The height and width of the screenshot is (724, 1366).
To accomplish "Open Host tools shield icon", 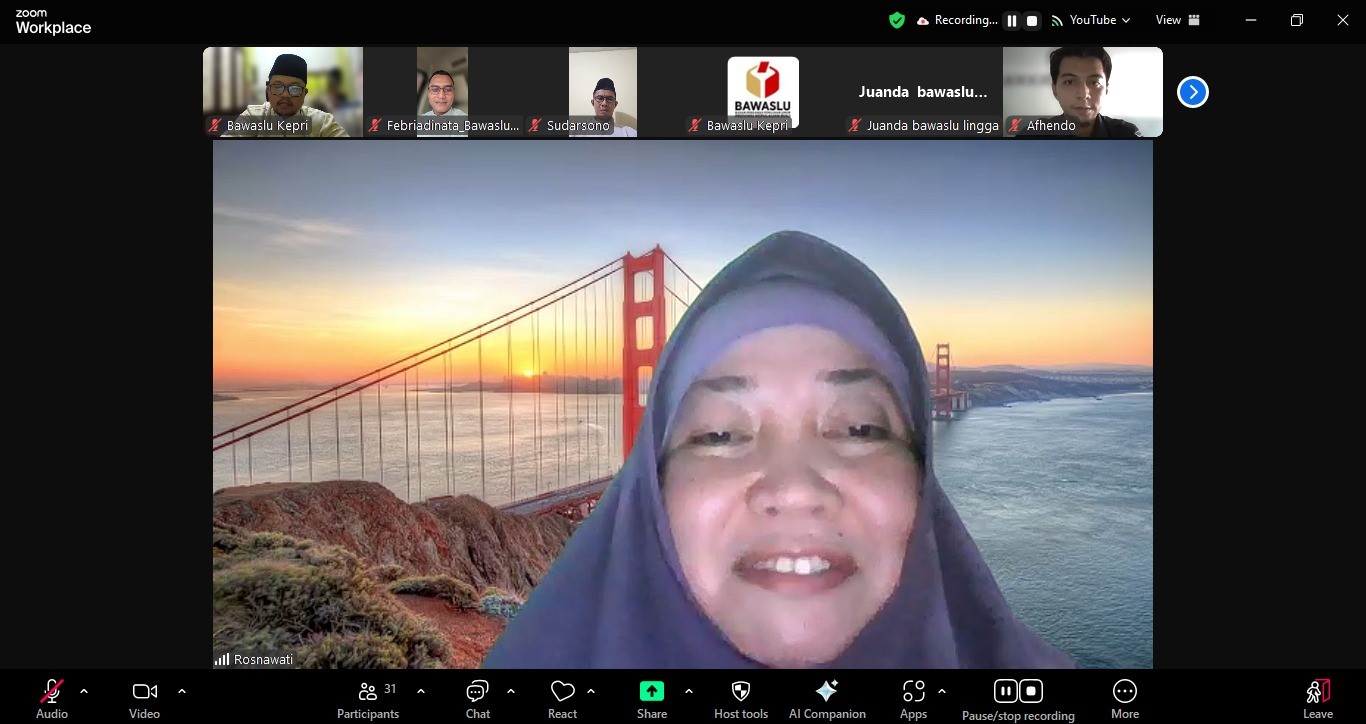I will coord(740,698).
